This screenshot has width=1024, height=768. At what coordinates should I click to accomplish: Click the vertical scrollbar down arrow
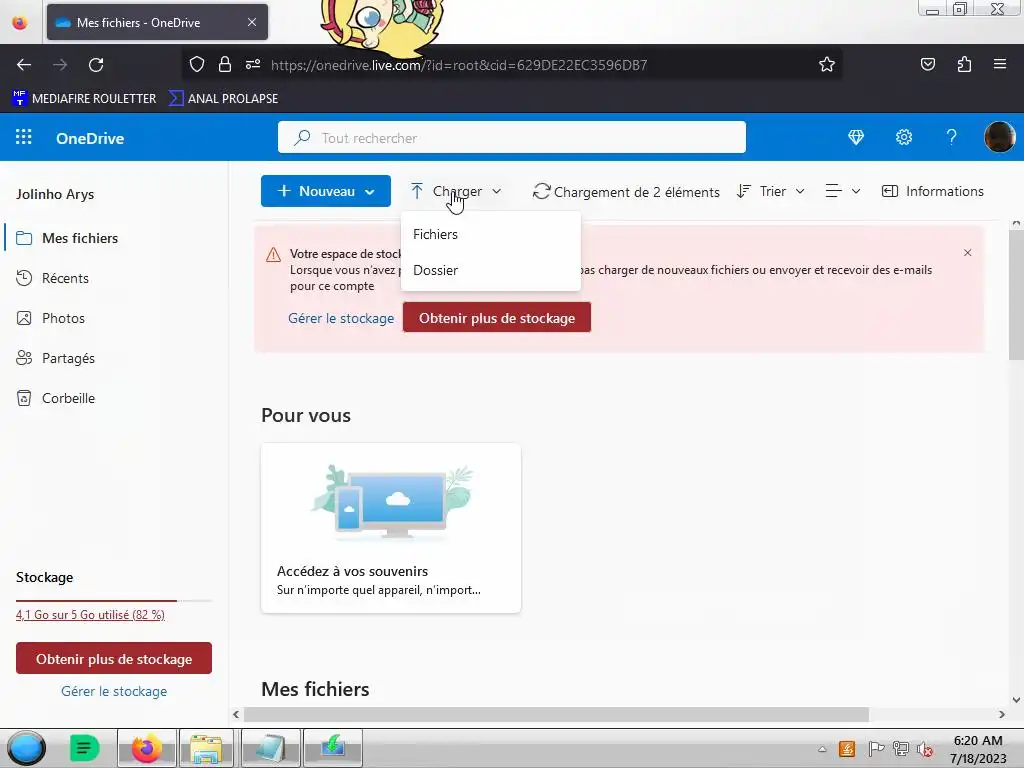tap(1016, 700)
